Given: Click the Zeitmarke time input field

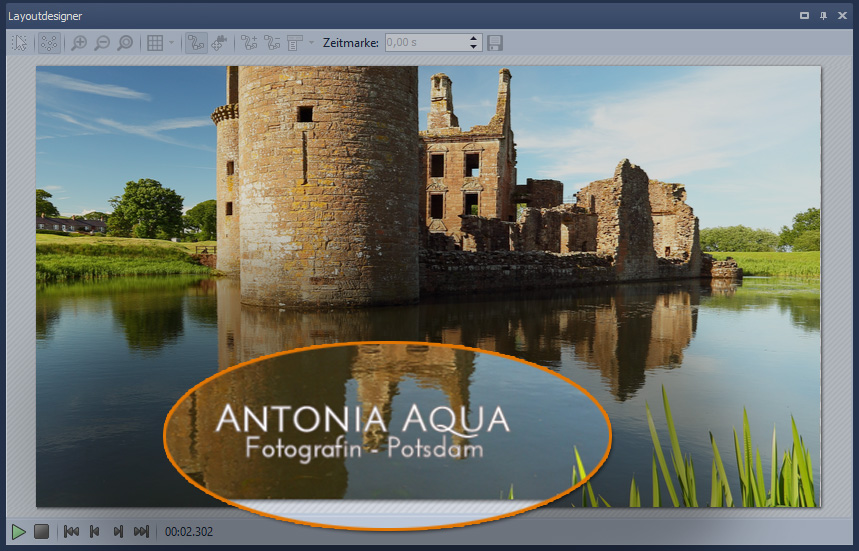Looking at the screenshot, I should coord(426,42).
